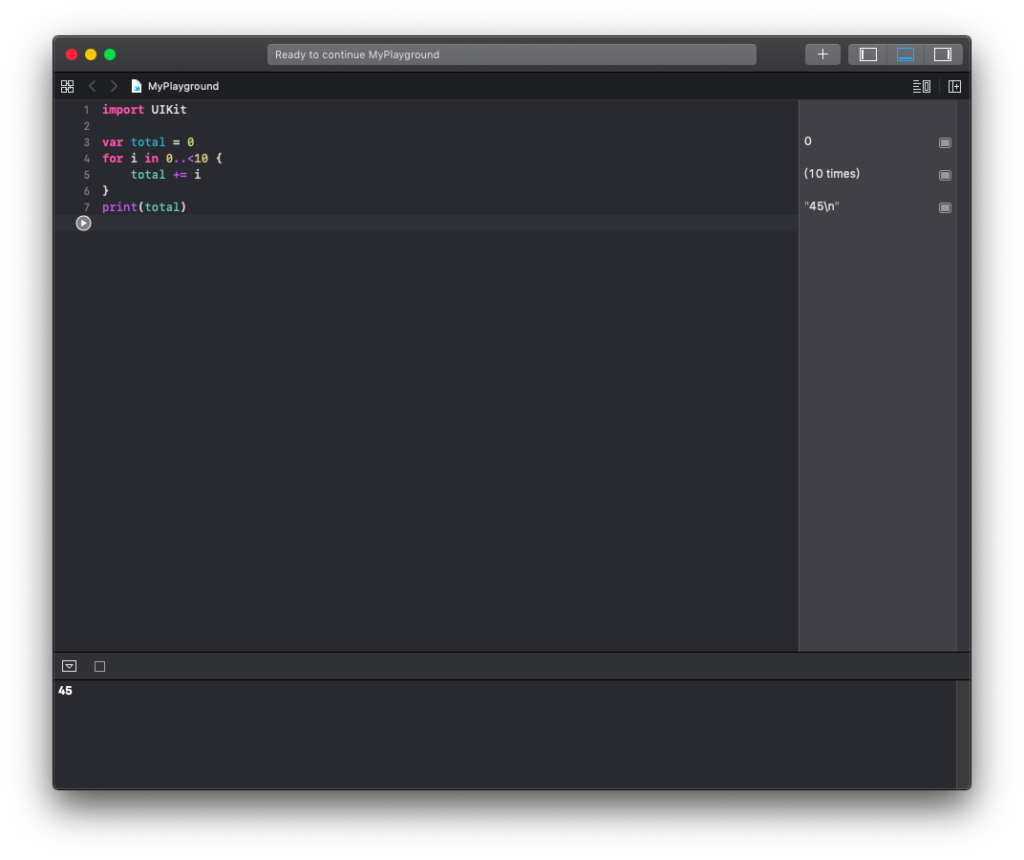
Task: Go back in editor history
Action: point(92,86)
